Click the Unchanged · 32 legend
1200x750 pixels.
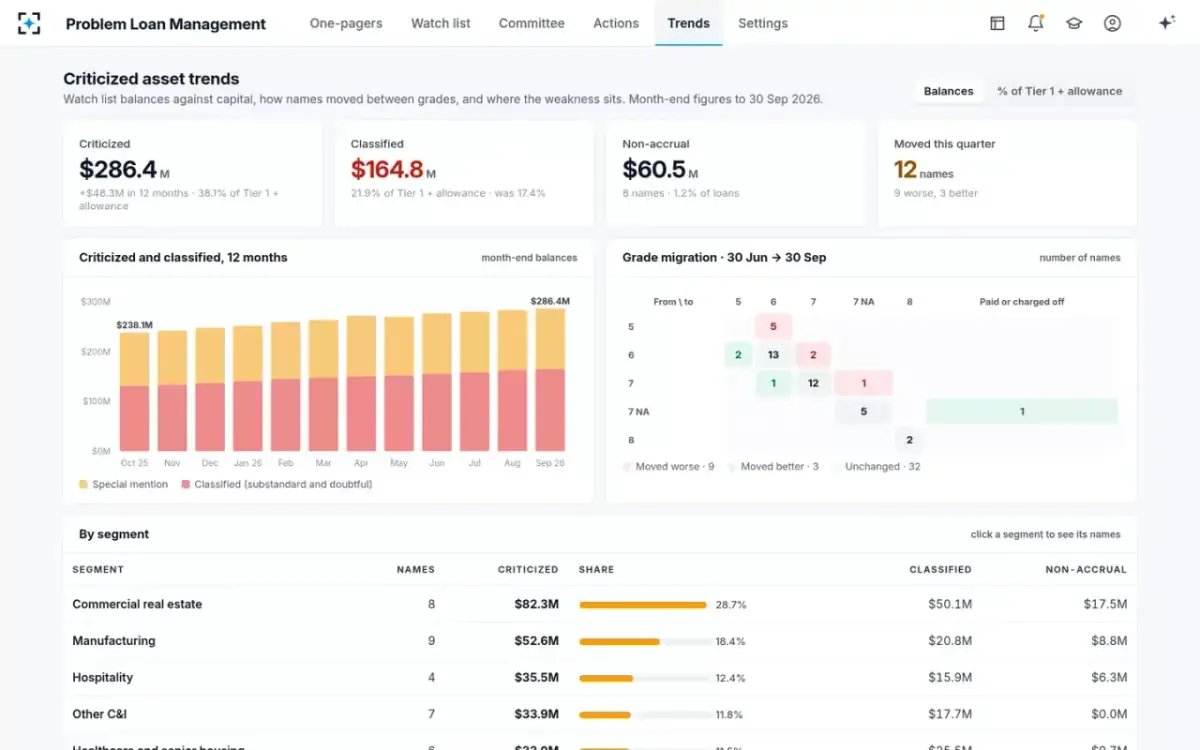click(877, 467)
